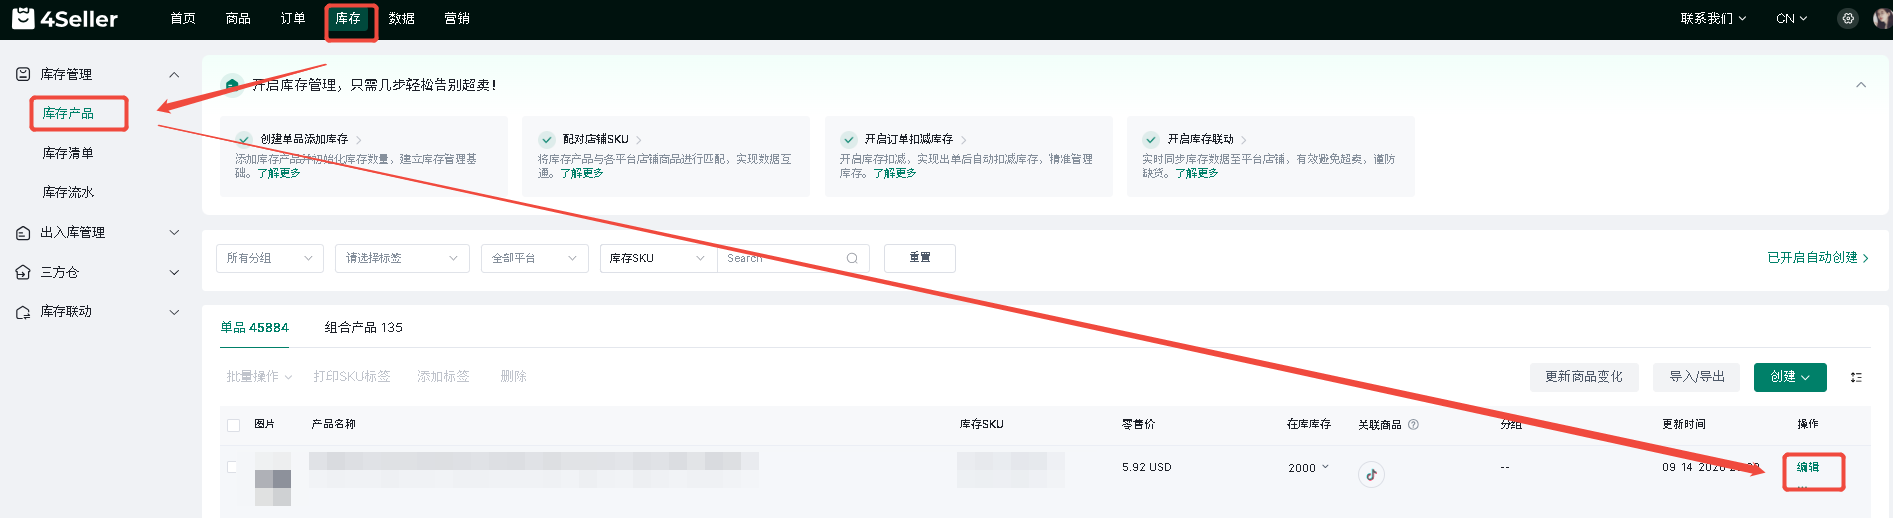Click the TikTok linked product icon
The width and height of the screenshot is (1893, 518).
1371,475
